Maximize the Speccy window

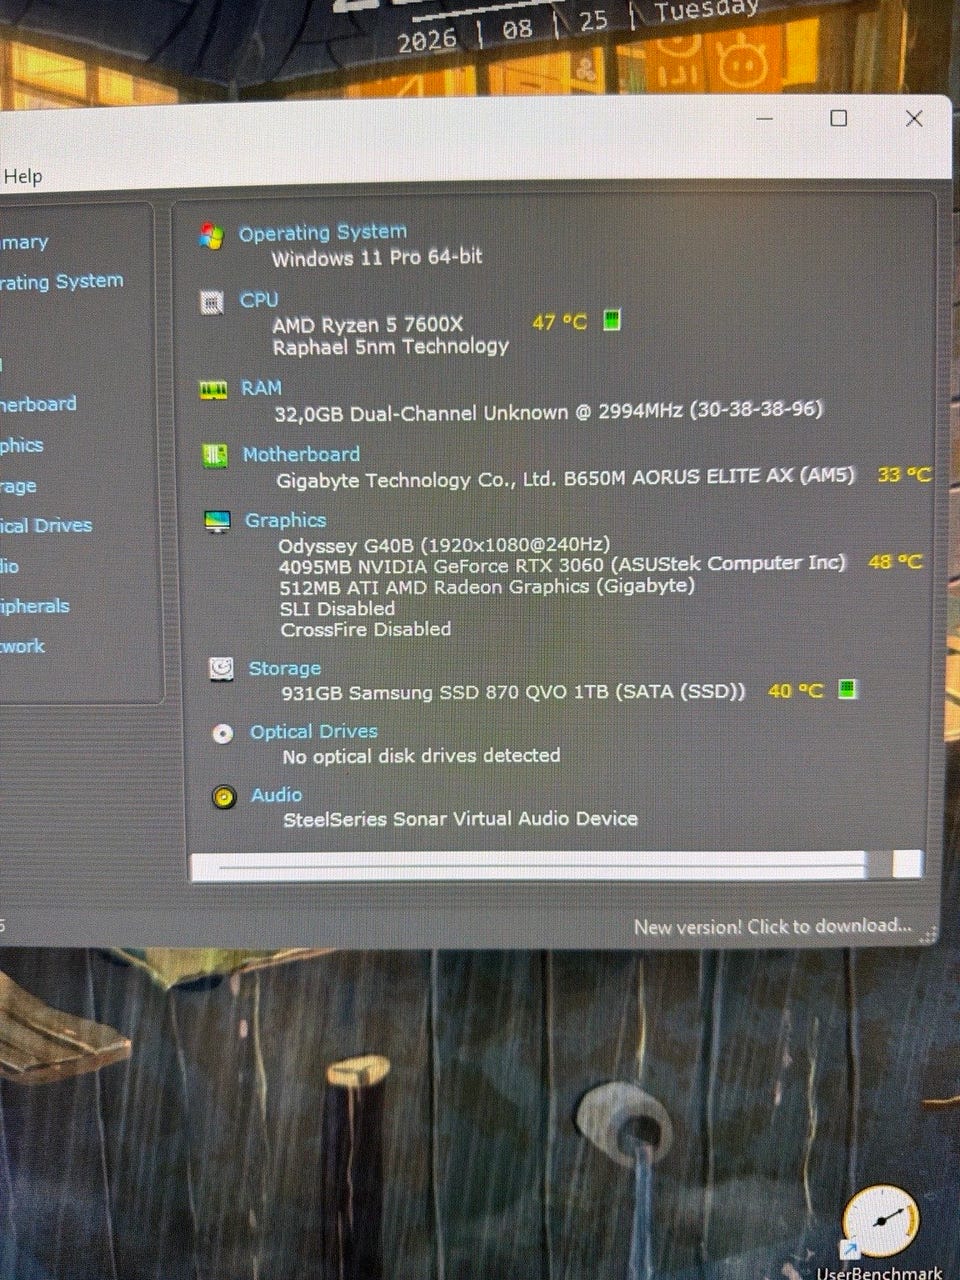(x=839, y=118)
